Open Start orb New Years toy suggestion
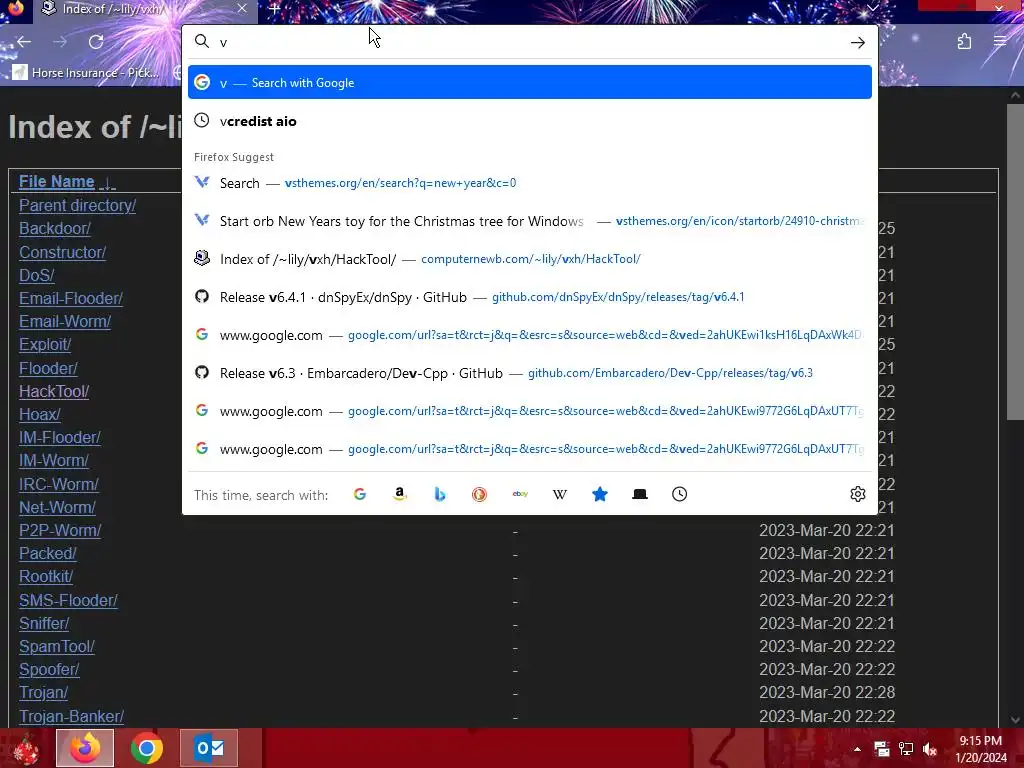This screenshot has height=768, width=1024. point(530,221)
